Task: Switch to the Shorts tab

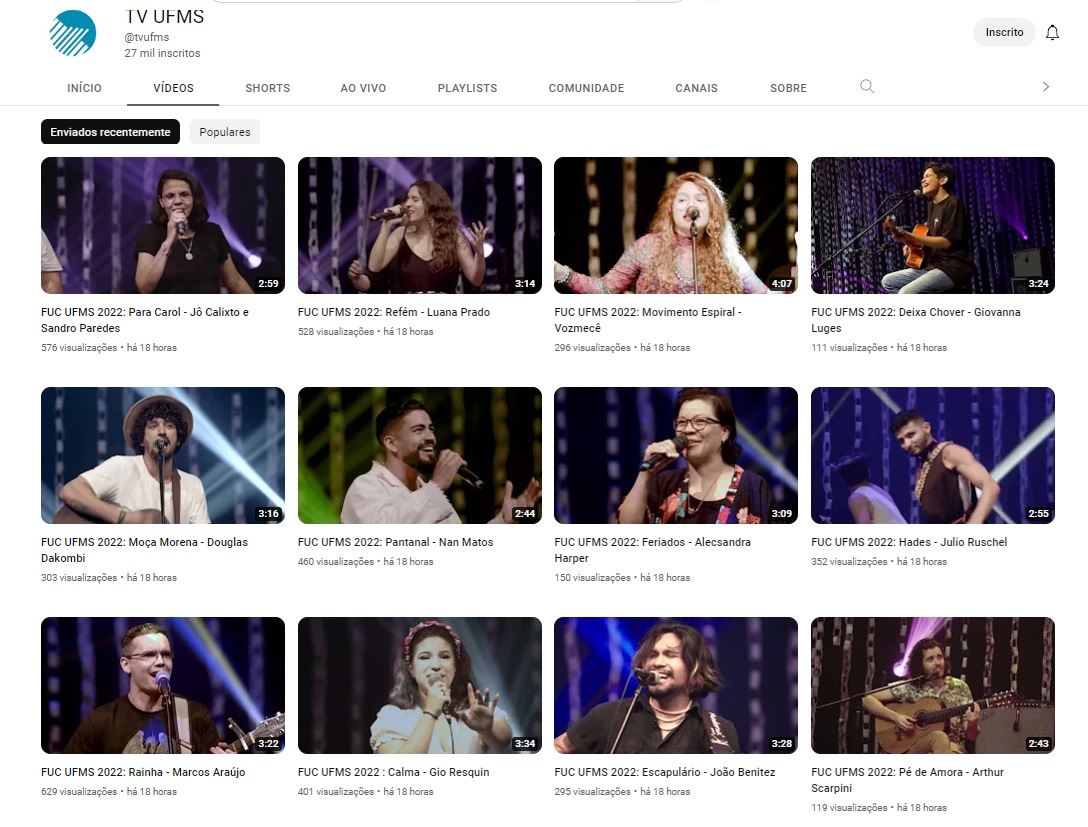Action: 267,88
